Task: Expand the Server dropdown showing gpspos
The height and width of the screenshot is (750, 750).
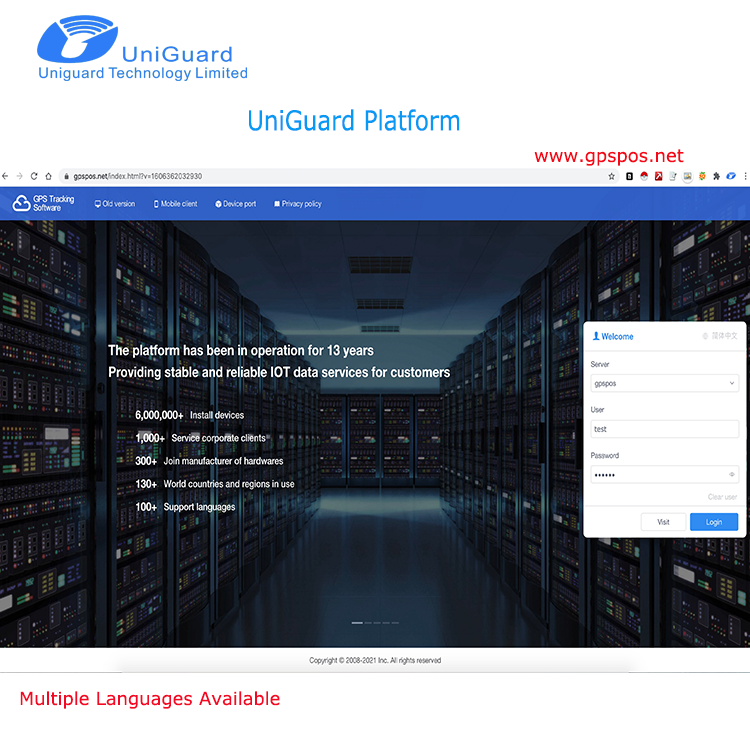Action: point(664,383)
